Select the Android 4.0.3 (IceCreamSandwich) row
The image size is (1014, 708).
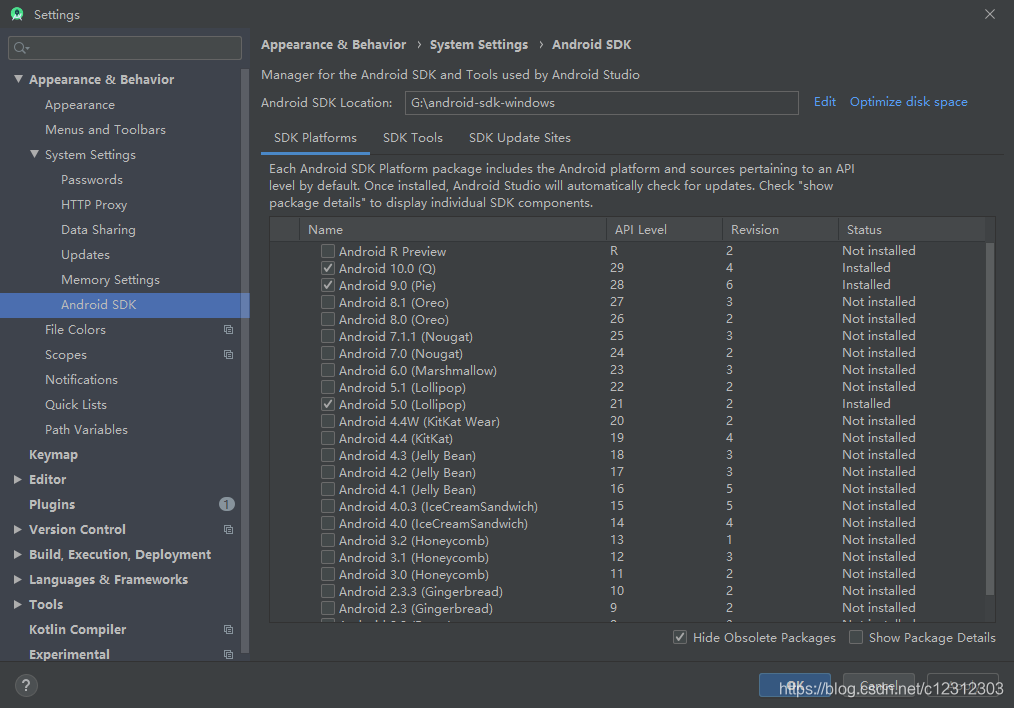[627, 506]
